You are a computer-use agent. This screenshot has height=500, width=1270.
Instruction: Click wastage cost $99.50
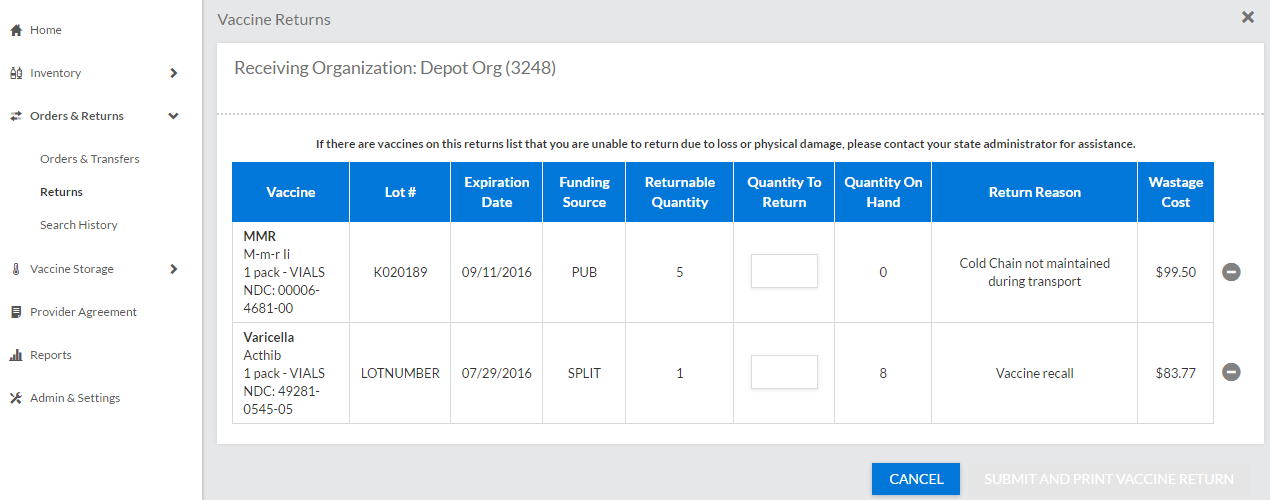(1176, 272)
